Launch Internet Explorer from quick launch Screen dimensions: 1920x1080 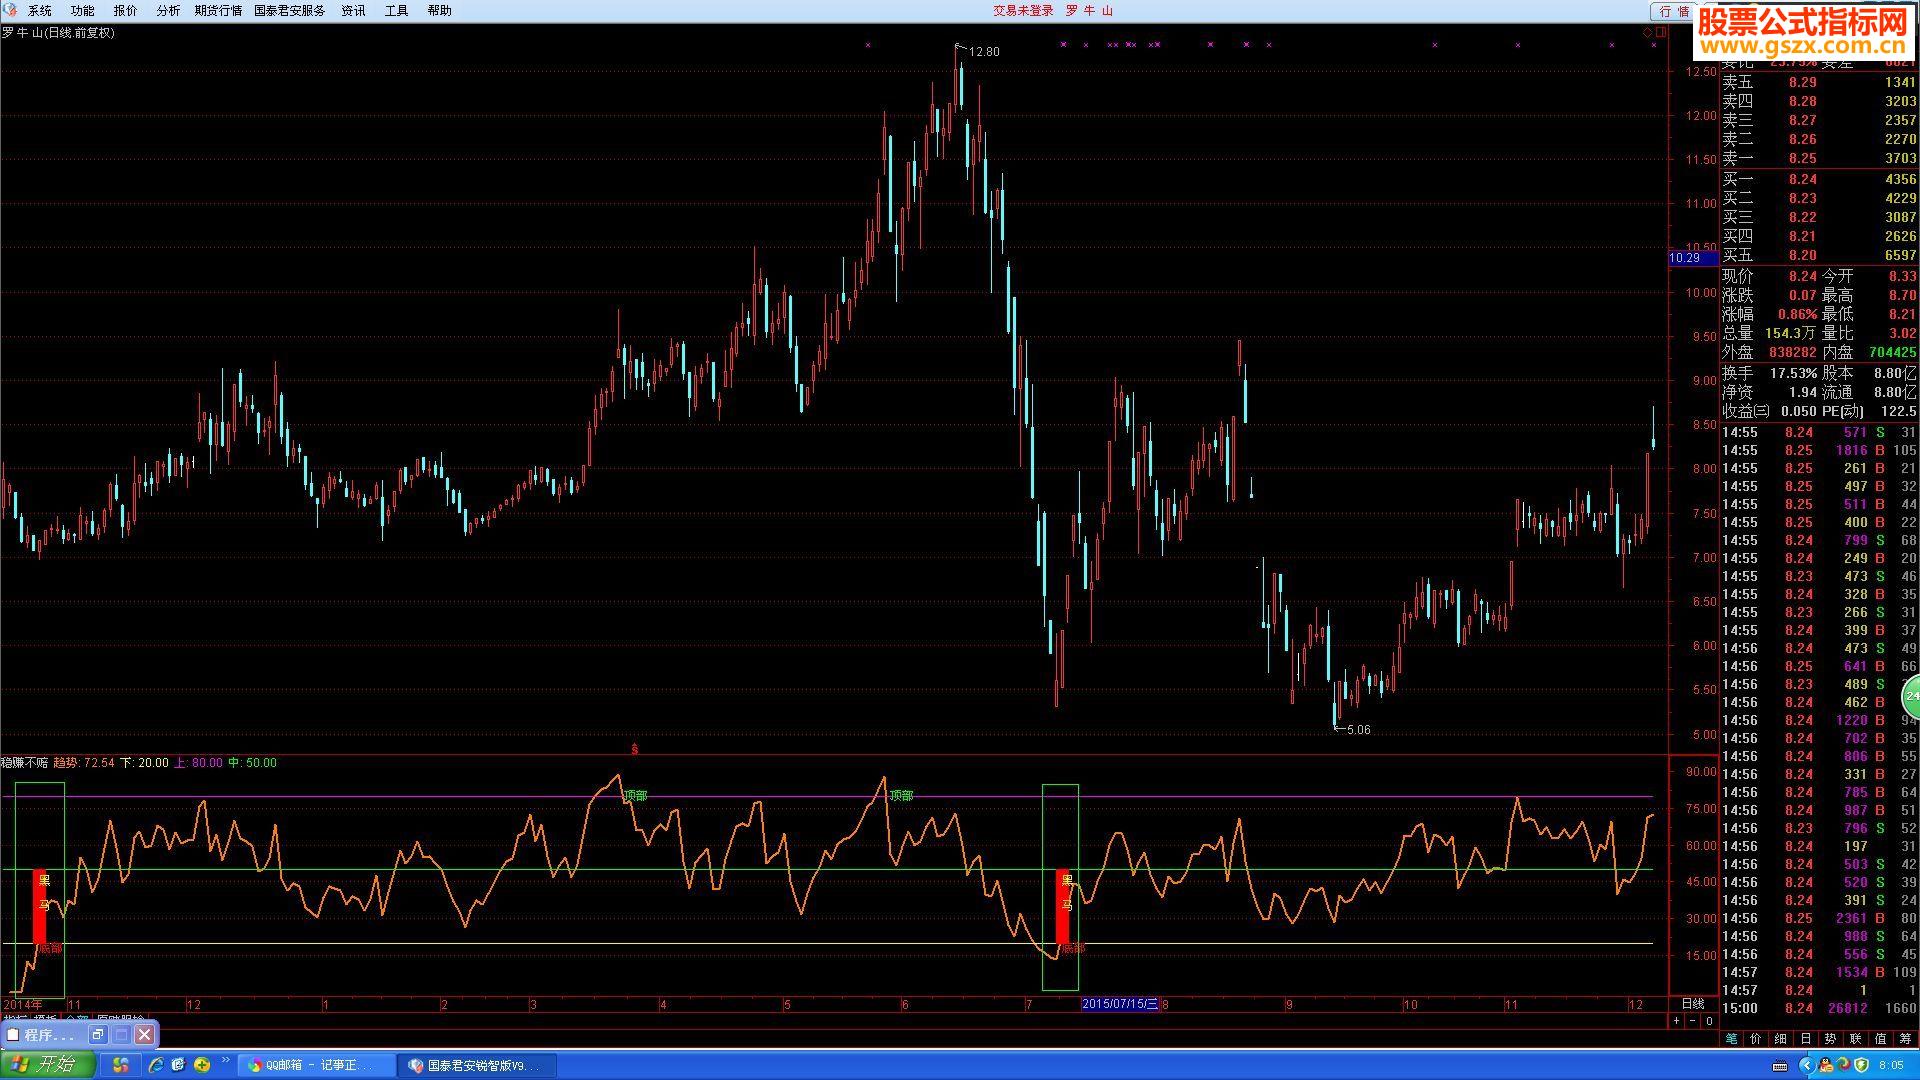click(156, 1065)
